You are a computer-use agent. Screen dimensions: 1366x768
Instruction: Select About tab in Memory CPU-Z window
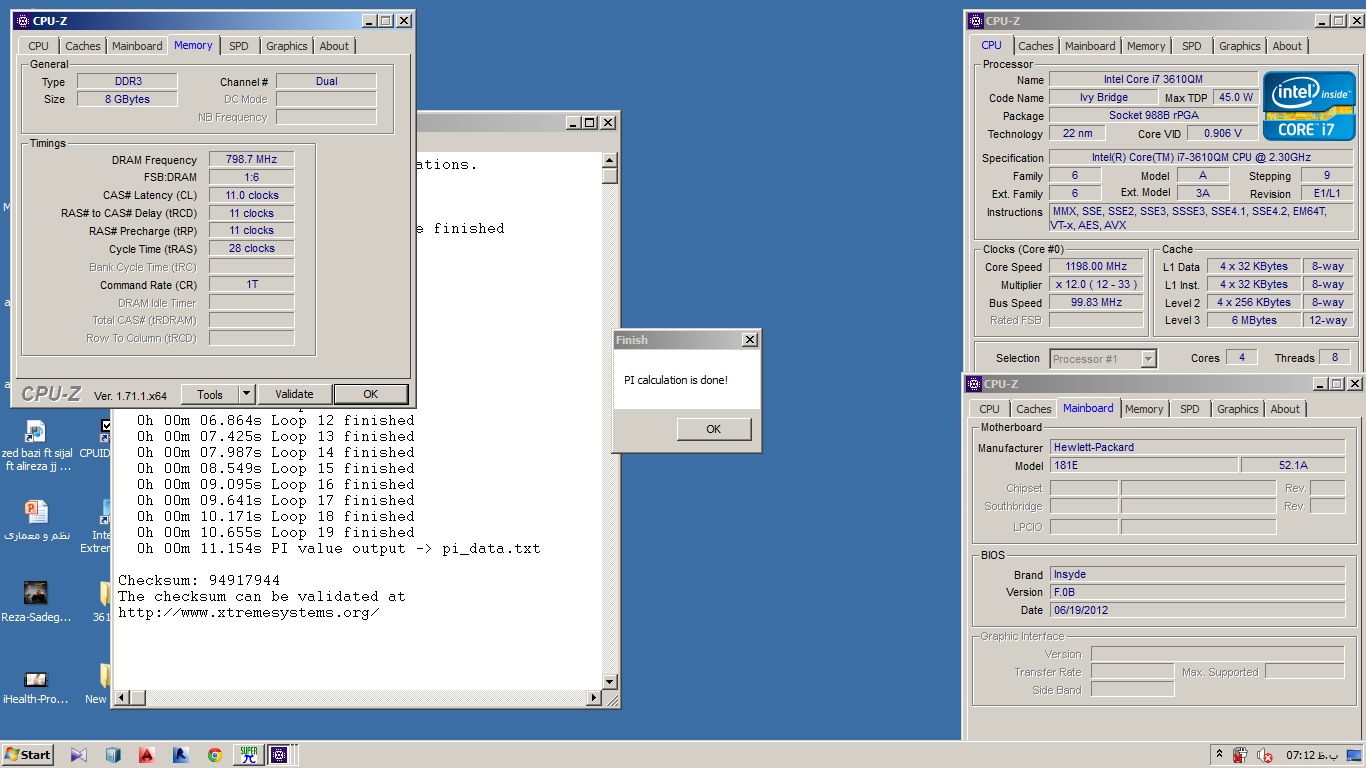pos(334,46)
